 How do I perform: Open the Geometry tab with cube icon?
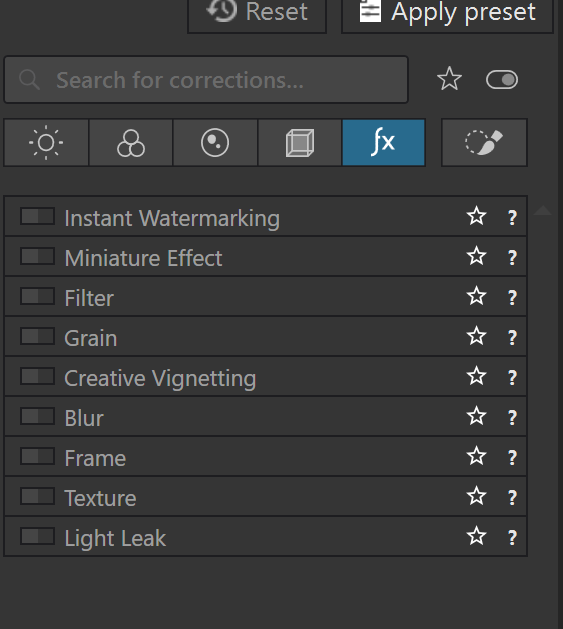coord(300,142)
